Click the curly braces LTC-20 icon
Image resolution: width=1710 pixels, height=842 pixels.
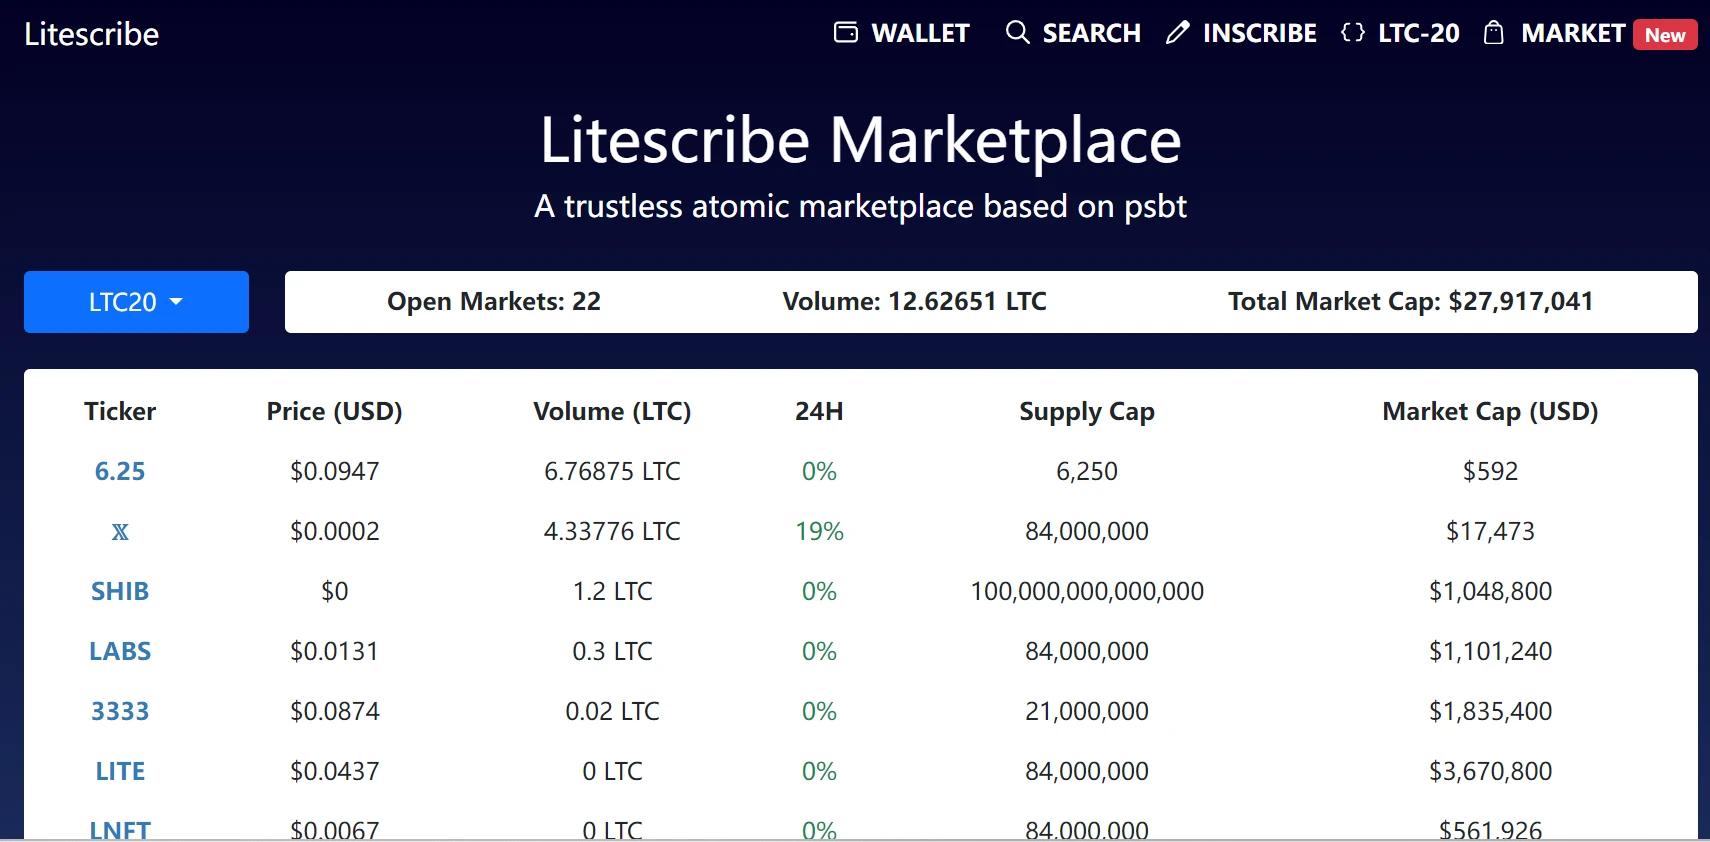coord(1352,33)
